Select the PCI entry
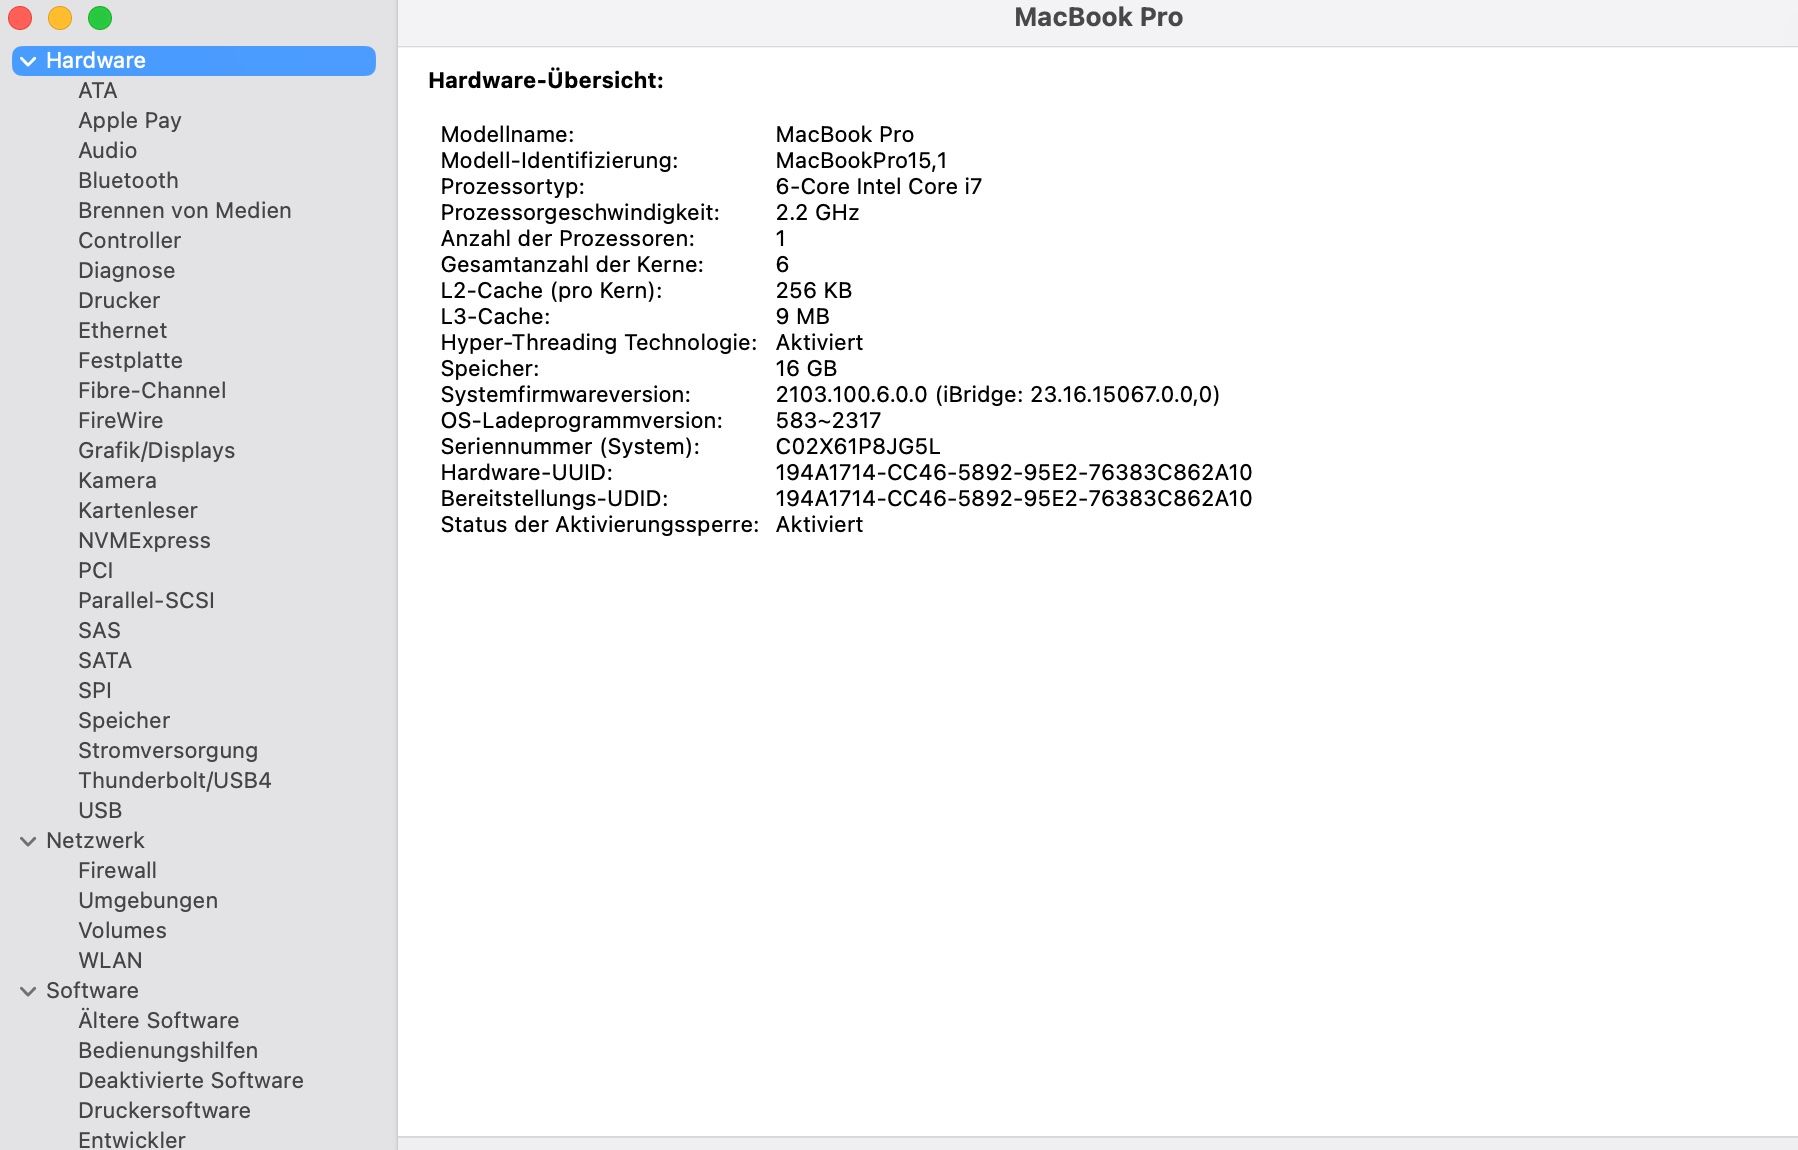 pos(96,571)
